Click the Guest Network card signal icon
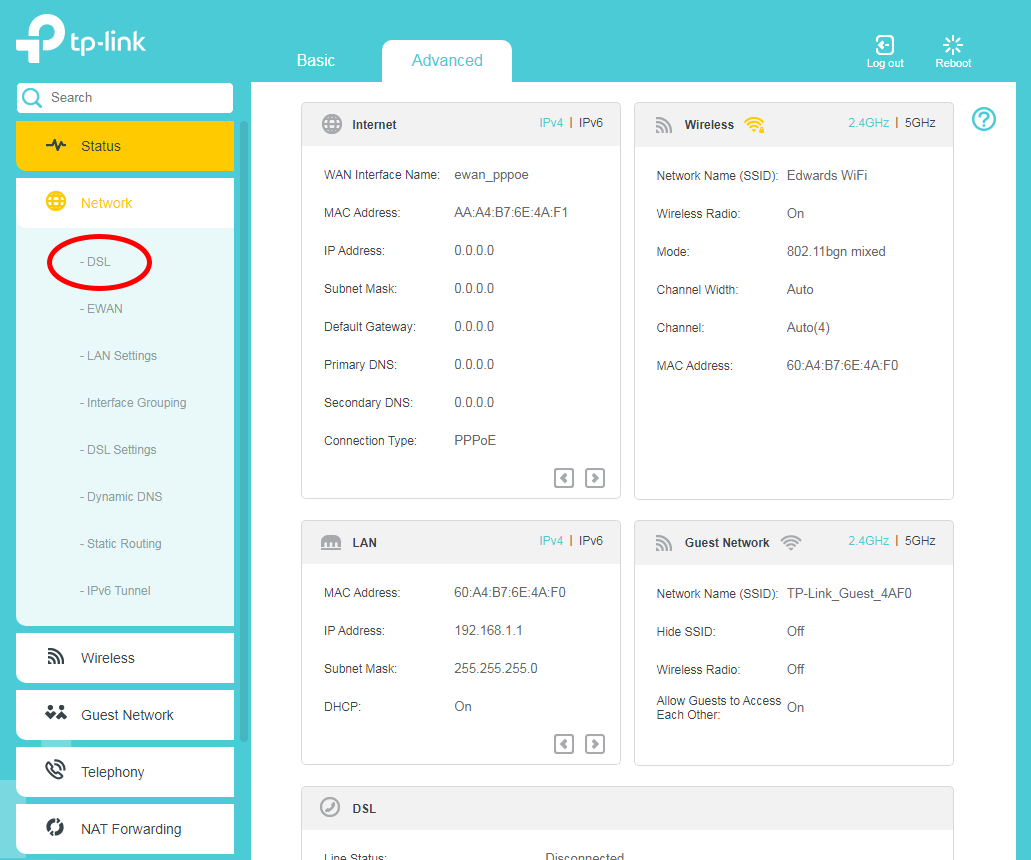1031x860 pixels. (x=664, y=542)
